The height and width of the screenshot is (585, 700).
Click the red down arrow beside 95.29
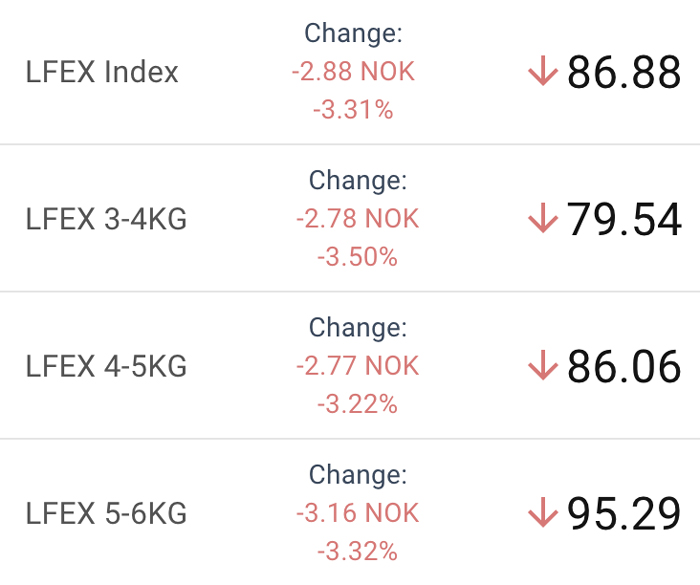(x=543, y=512)
